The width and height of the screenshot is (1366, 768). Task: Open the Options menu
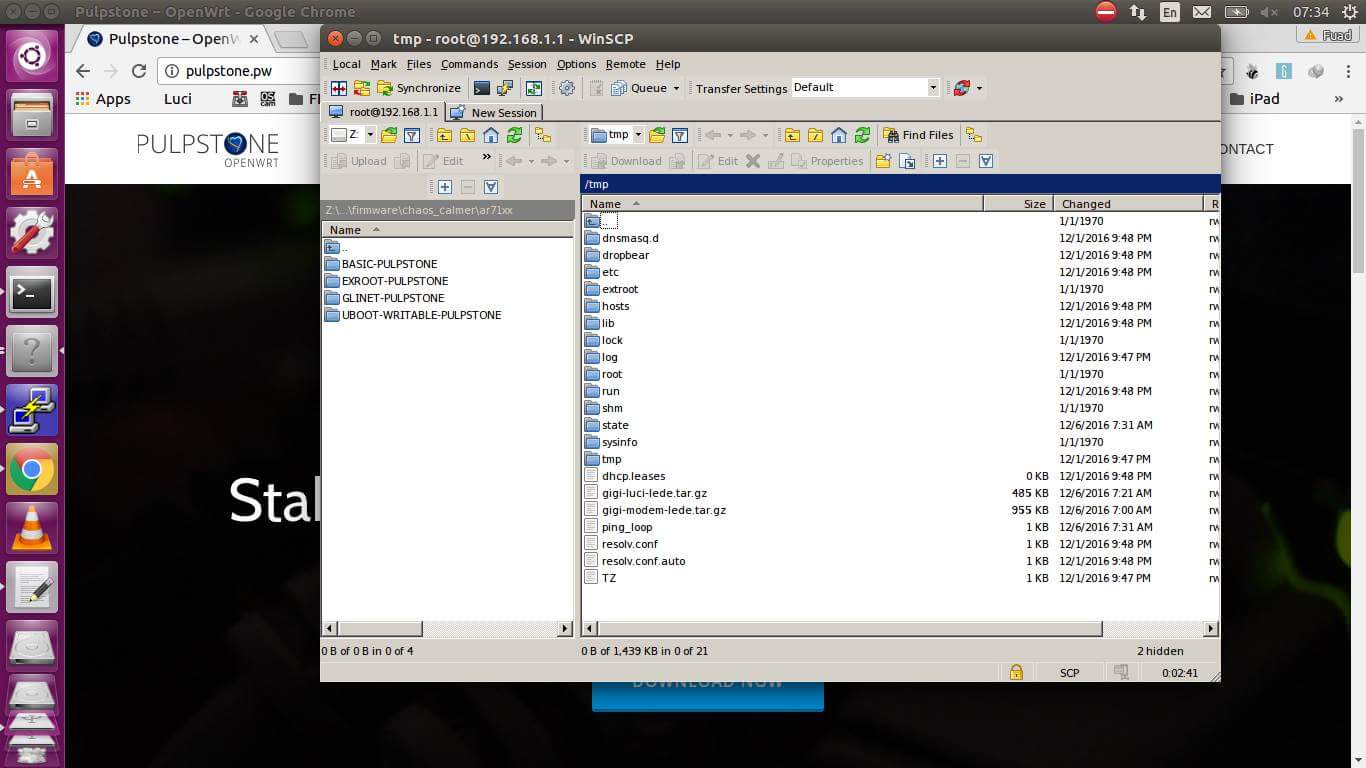pyautogui.click(x=576, y=64)
